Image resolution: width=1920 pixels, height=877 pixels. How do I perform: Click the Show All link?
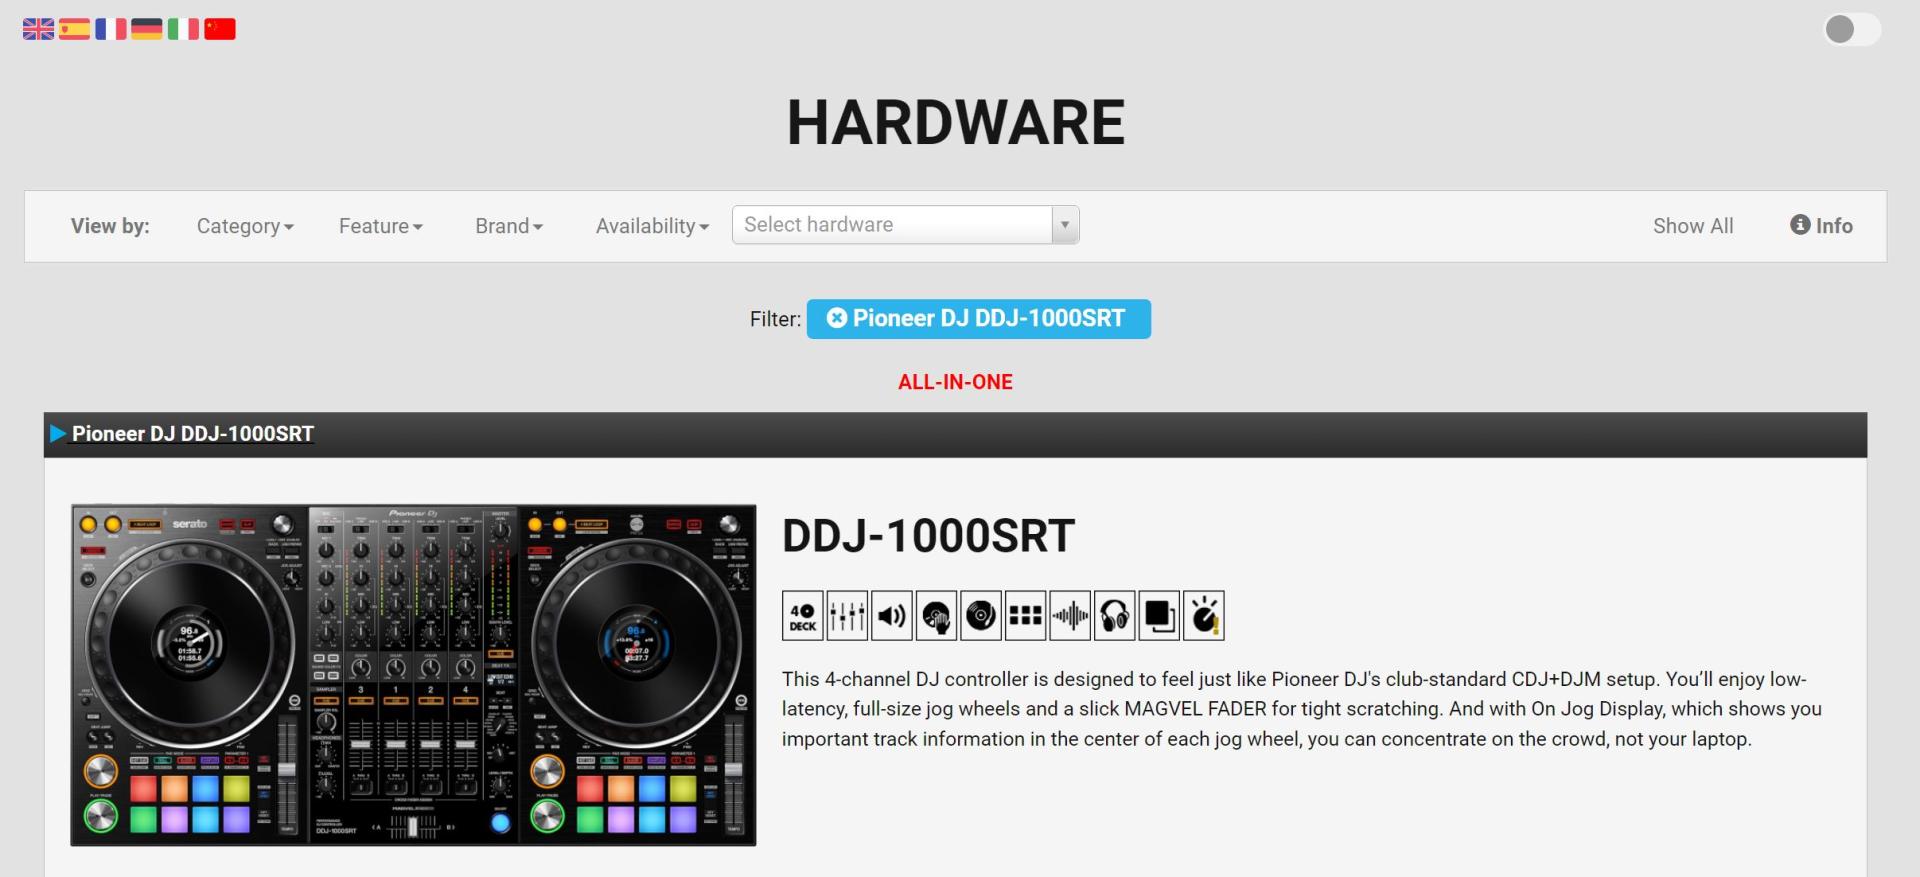point(1693,226)
